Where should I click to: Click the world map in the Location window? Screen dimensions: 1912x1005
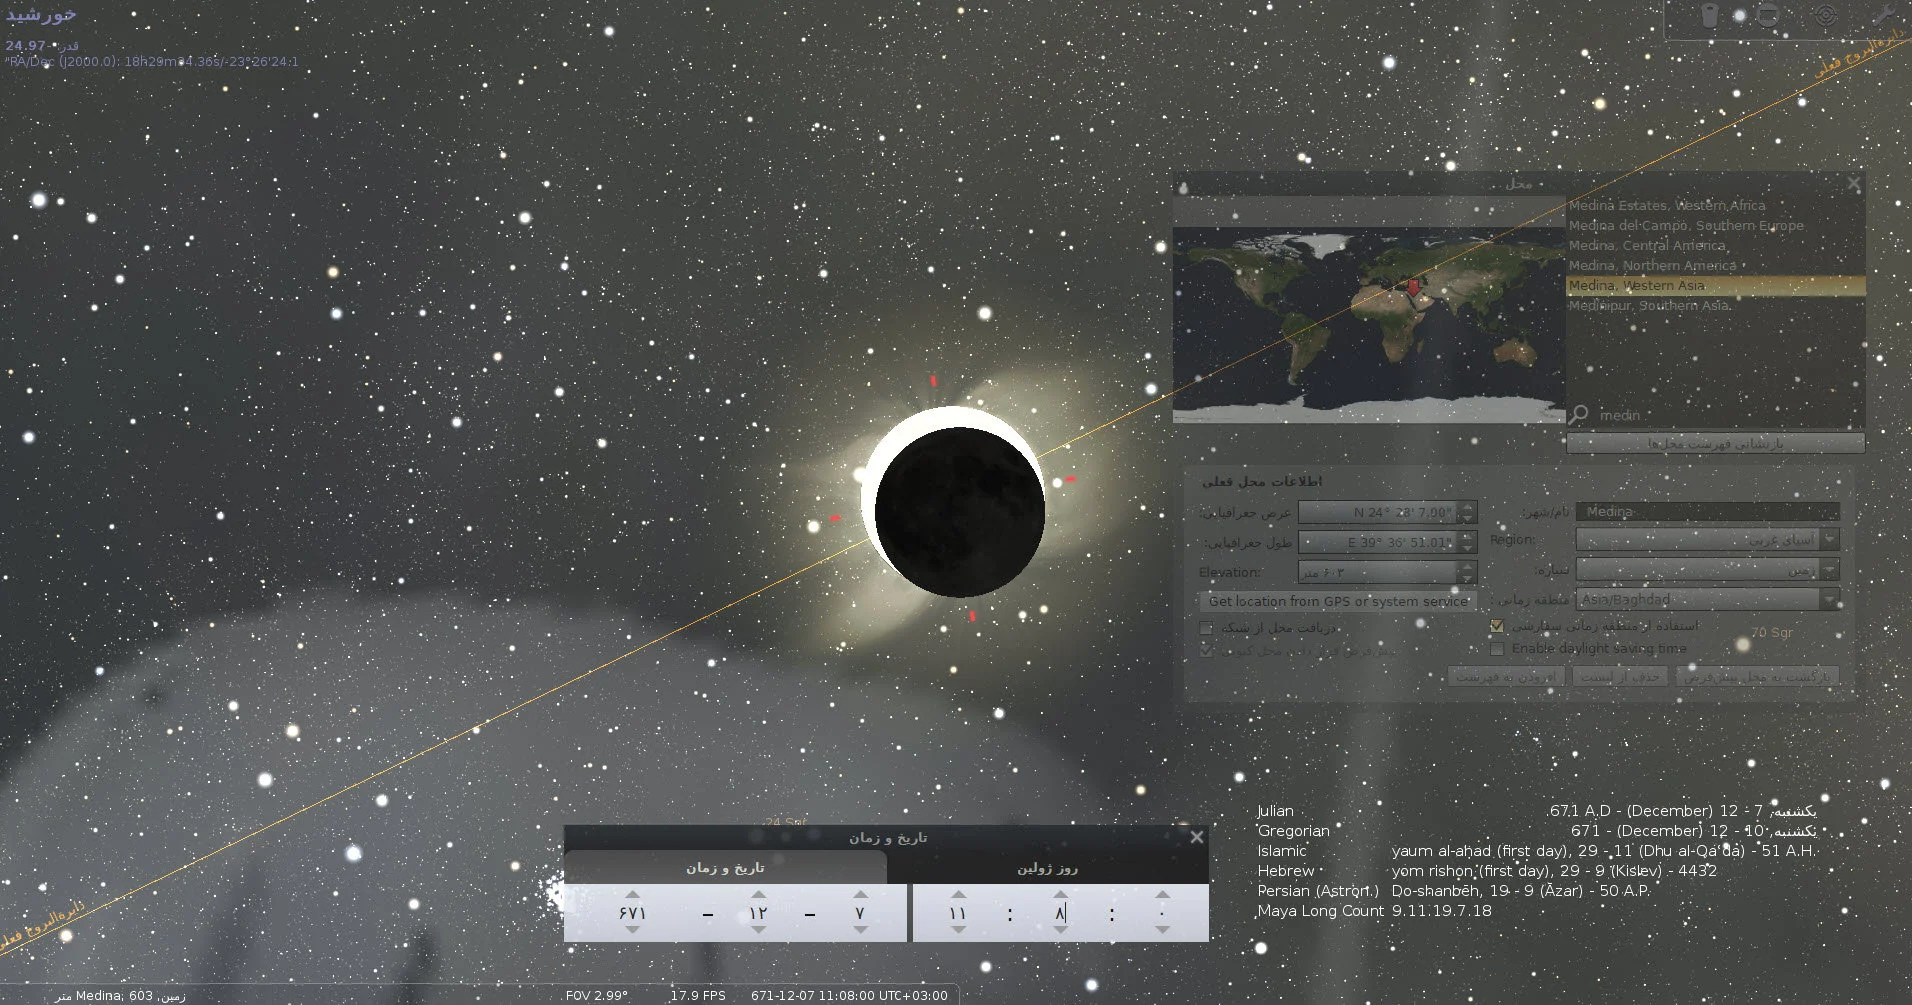[x=1369, y=325]
